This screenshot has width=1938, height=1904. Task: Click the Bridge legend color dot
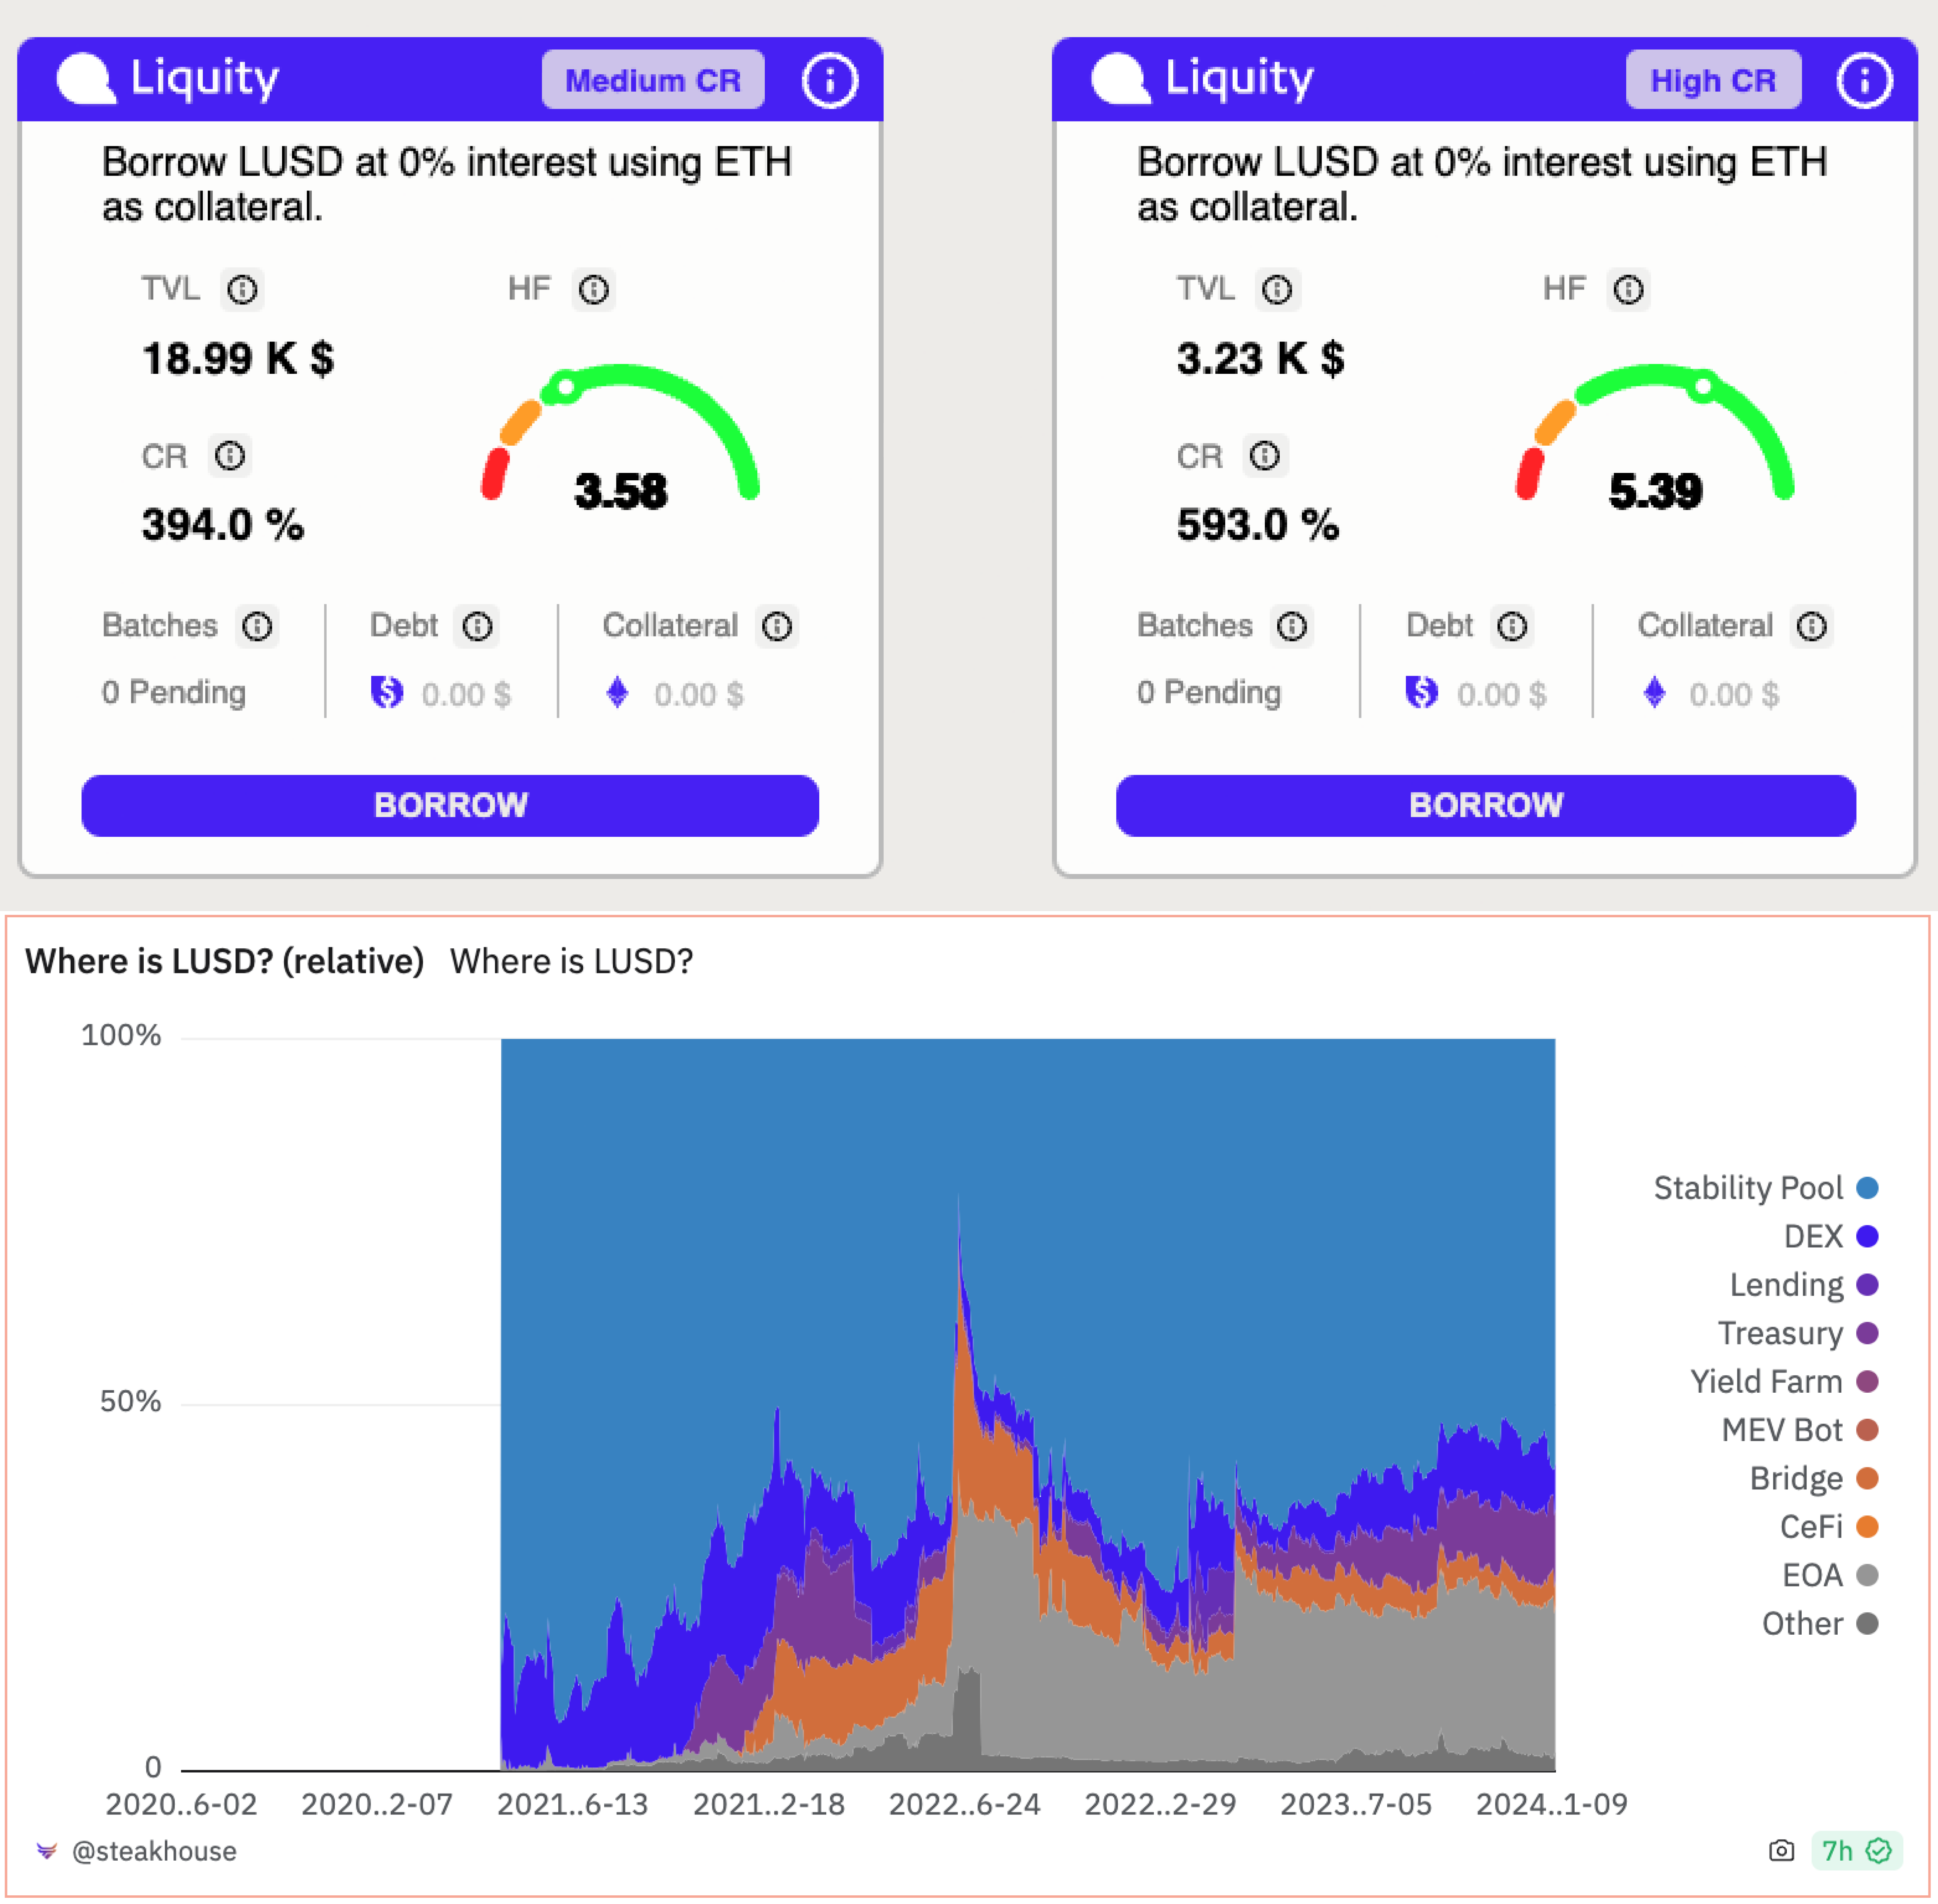(x=1866, y=1479)
